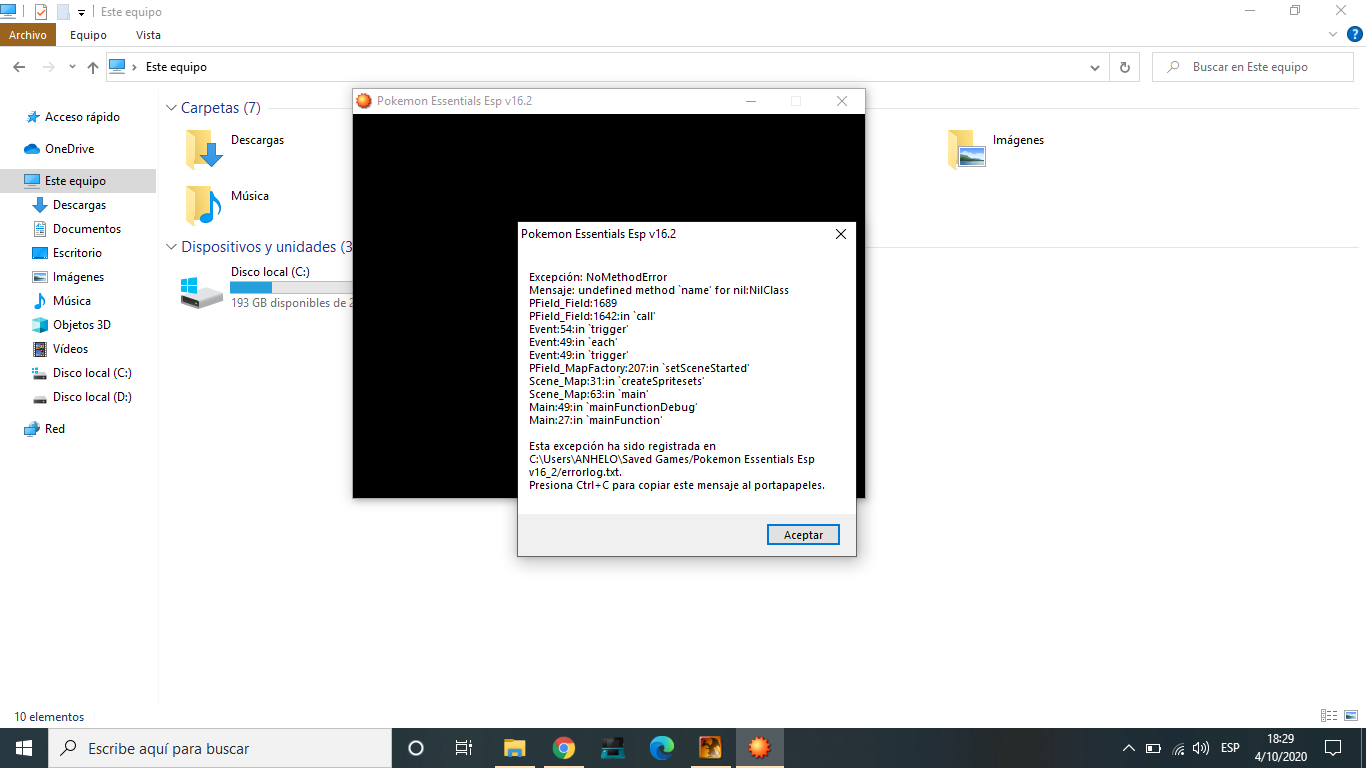This screenshot has height=768, width=1366.
Task: Close the Pokemon Essentials error dialog
Action: 840,234
